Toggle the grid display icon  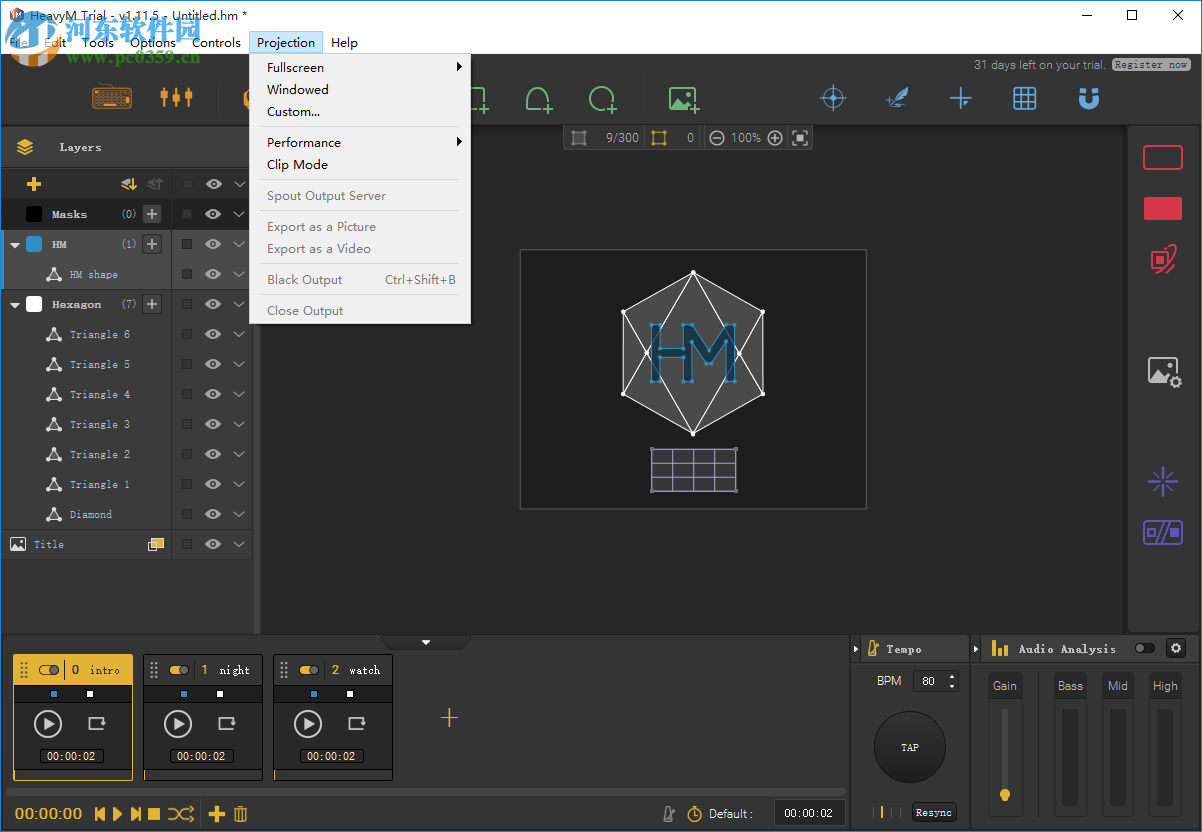click(x=1024, y=98)
